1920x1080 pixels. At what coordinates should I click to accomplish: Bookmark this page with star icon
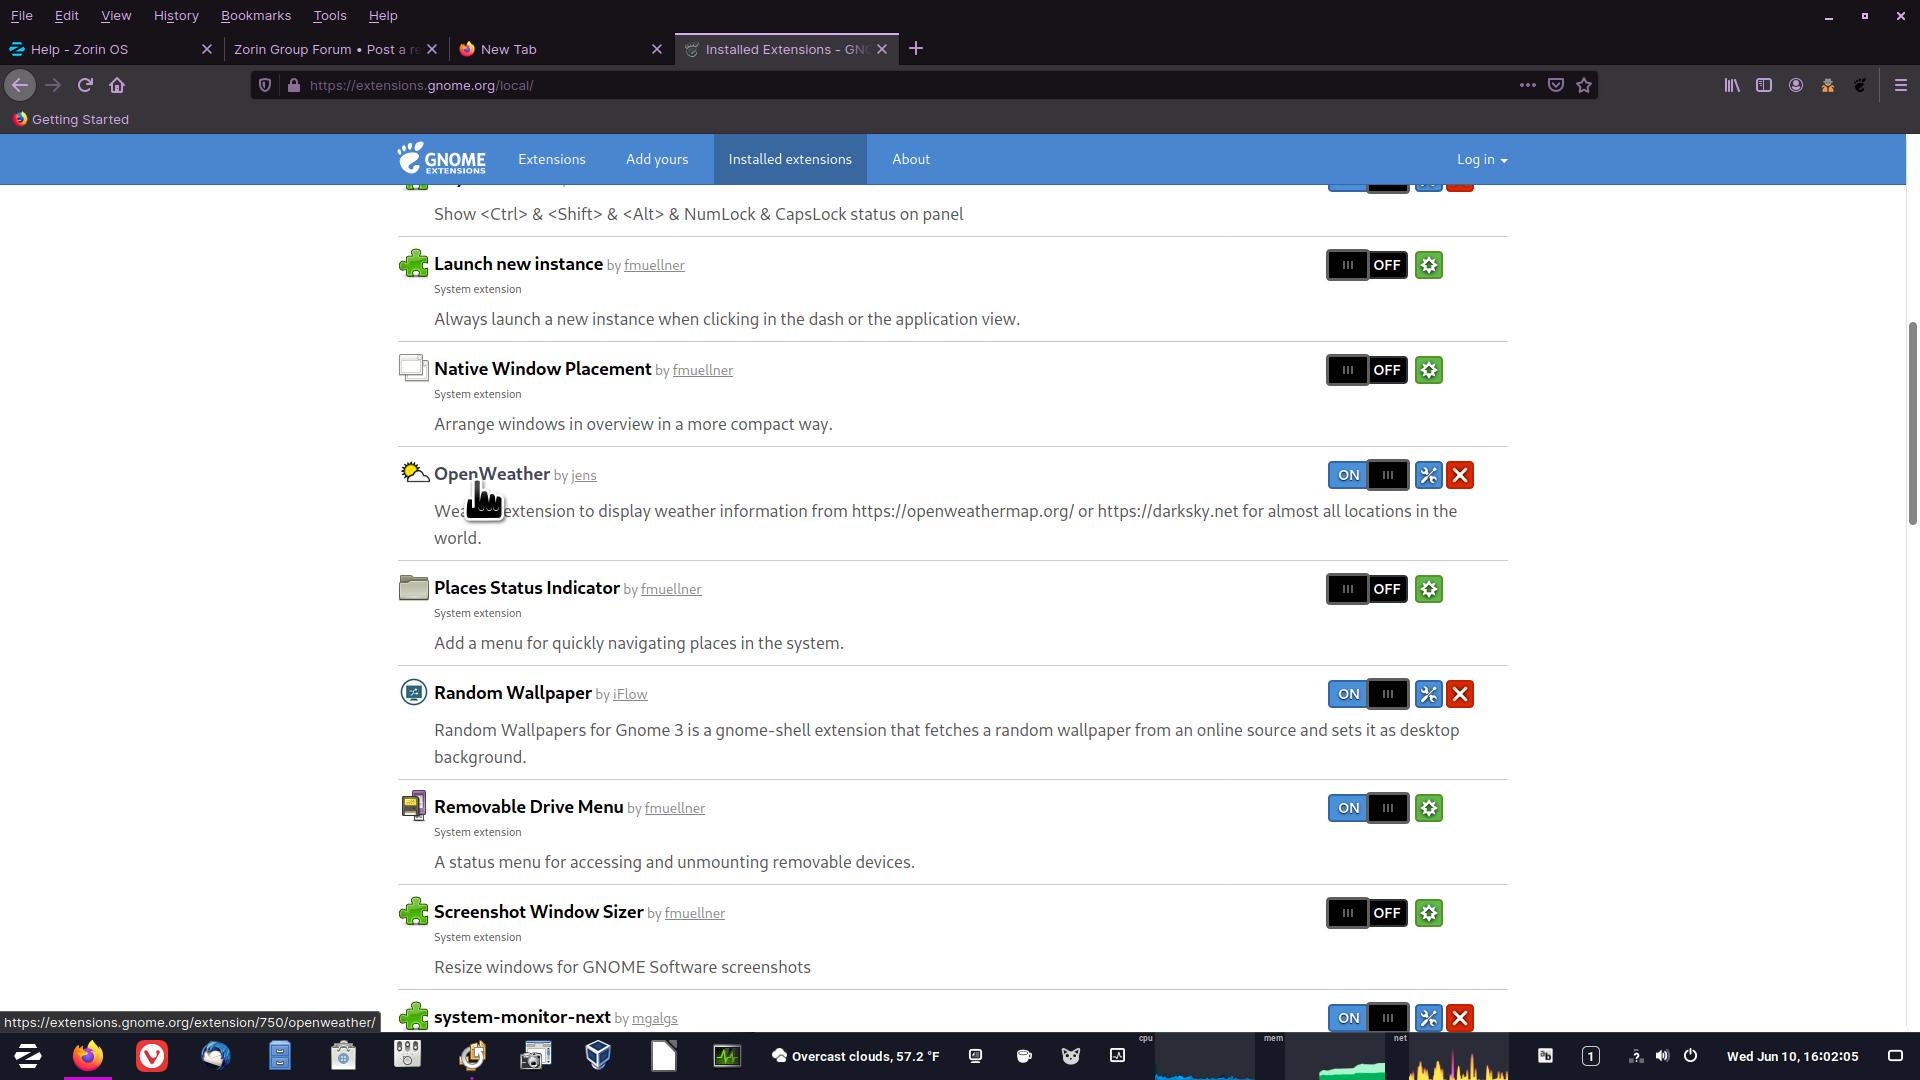[1584, 85]
